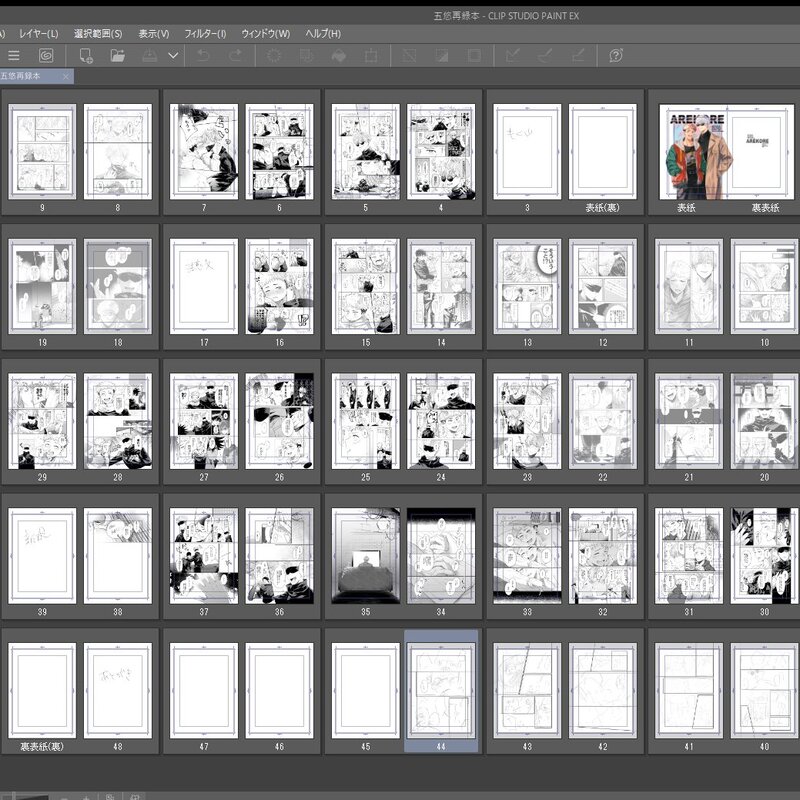The image size is (800, 800).
Task: Select page 34 thumbnail
Action: pyautogui.click(x=441, y=556)
